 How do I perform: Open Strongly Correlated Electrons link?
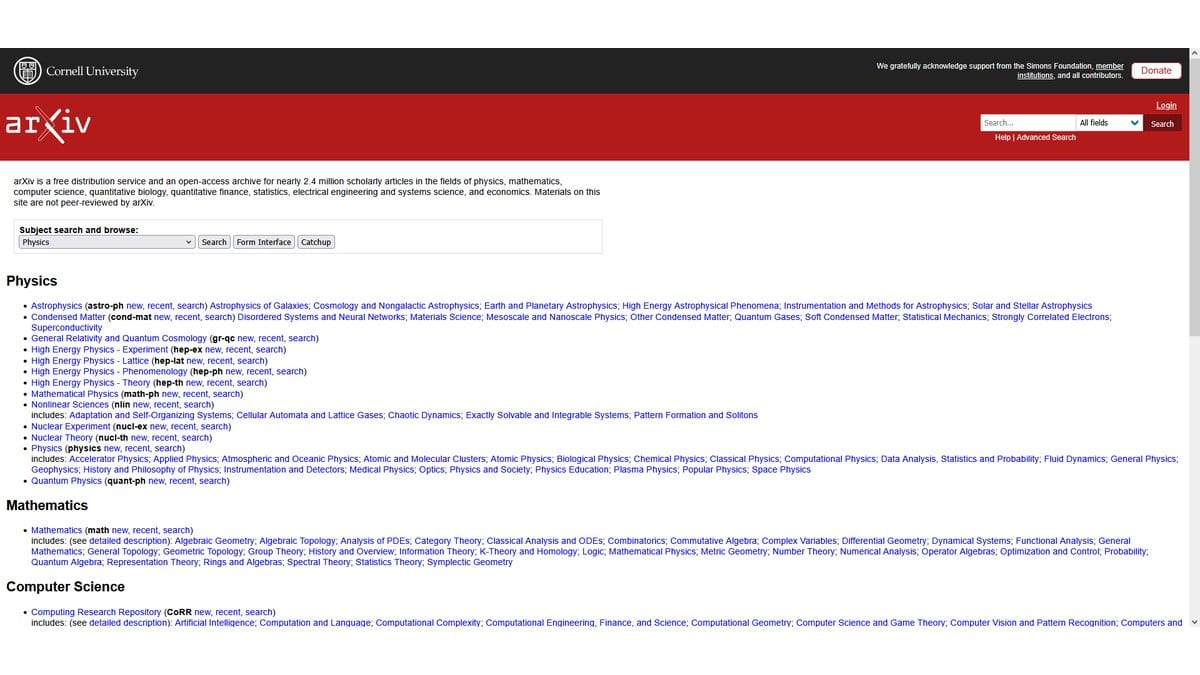click(x=1051, y=317)
